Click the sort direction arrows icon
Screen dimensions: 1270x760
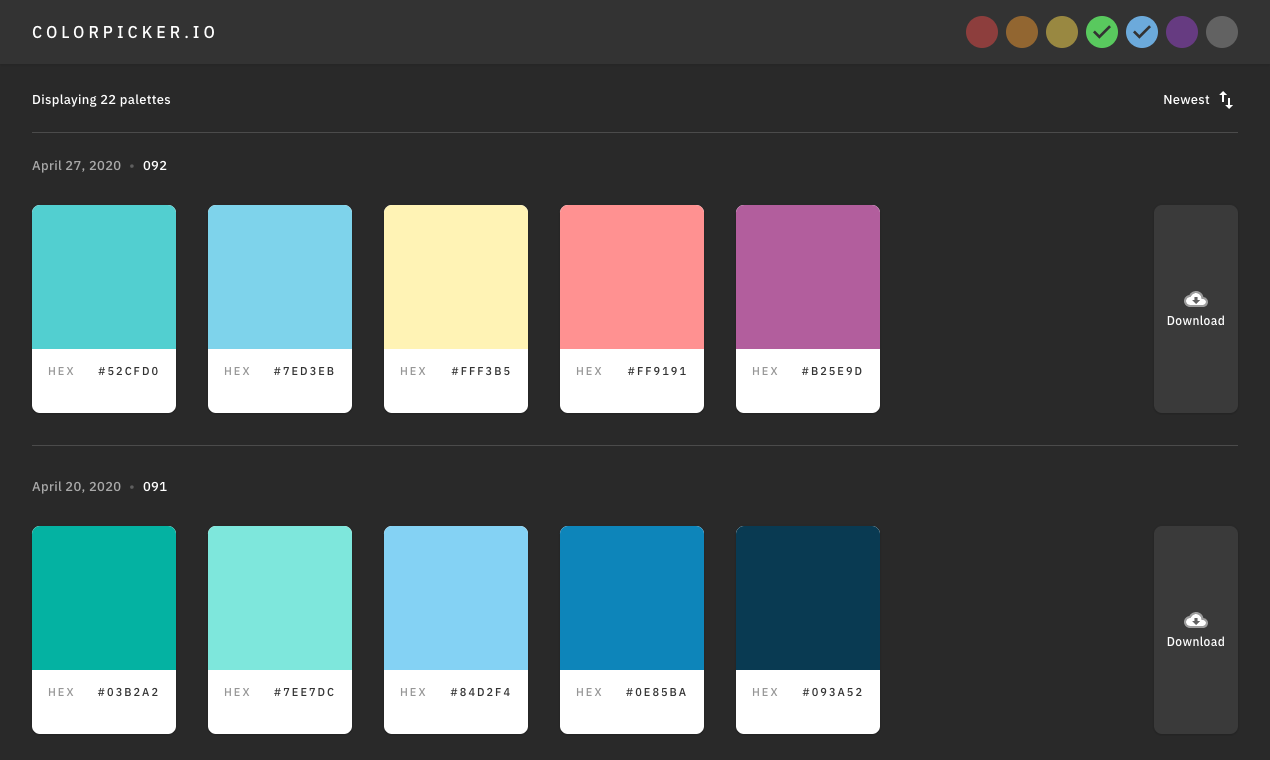(1227, 99)
